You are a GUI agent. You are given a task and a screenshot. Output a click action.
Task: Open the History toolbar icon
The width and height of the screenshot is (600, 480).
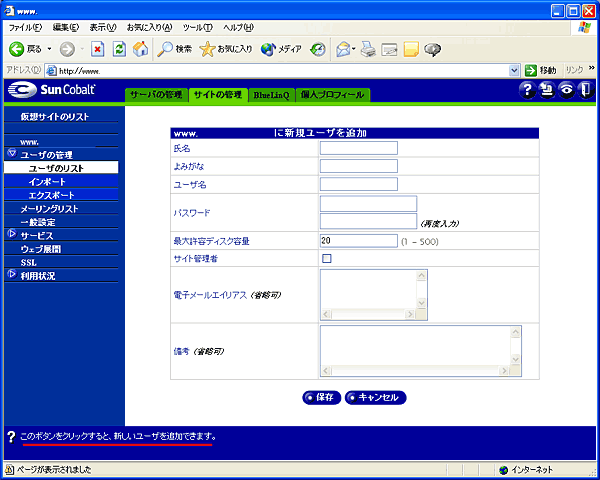pos(318,48)
